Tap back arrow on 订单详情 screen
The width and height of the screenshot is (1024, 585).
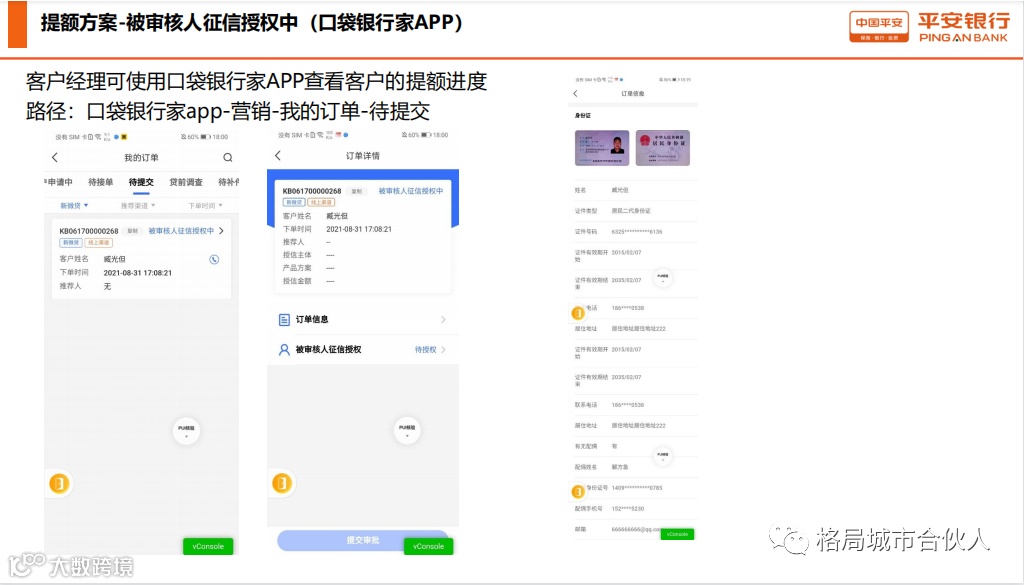278,155
